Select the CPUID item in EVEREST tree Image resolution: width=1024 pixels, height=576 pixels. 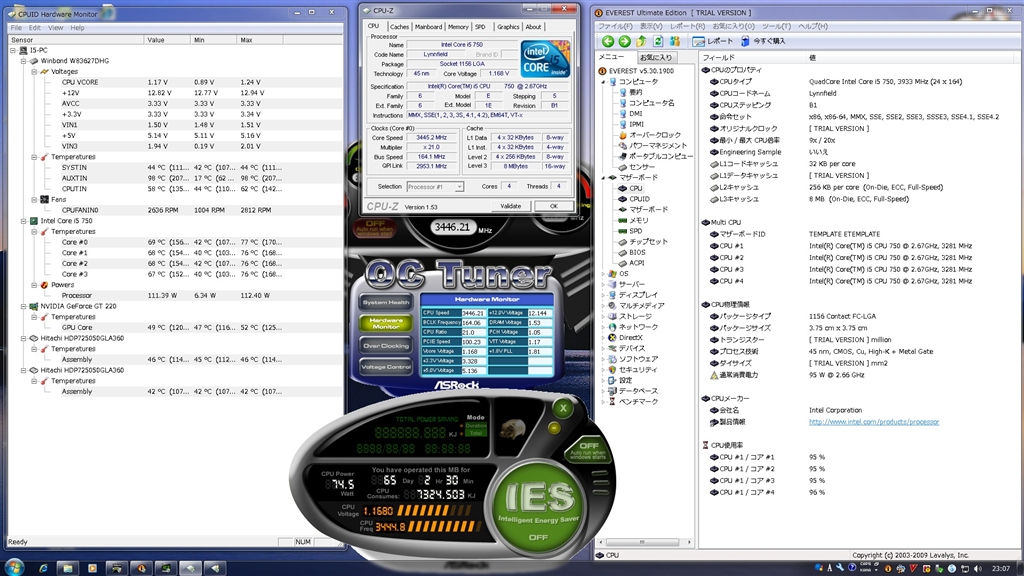click(x=638, y=198)
